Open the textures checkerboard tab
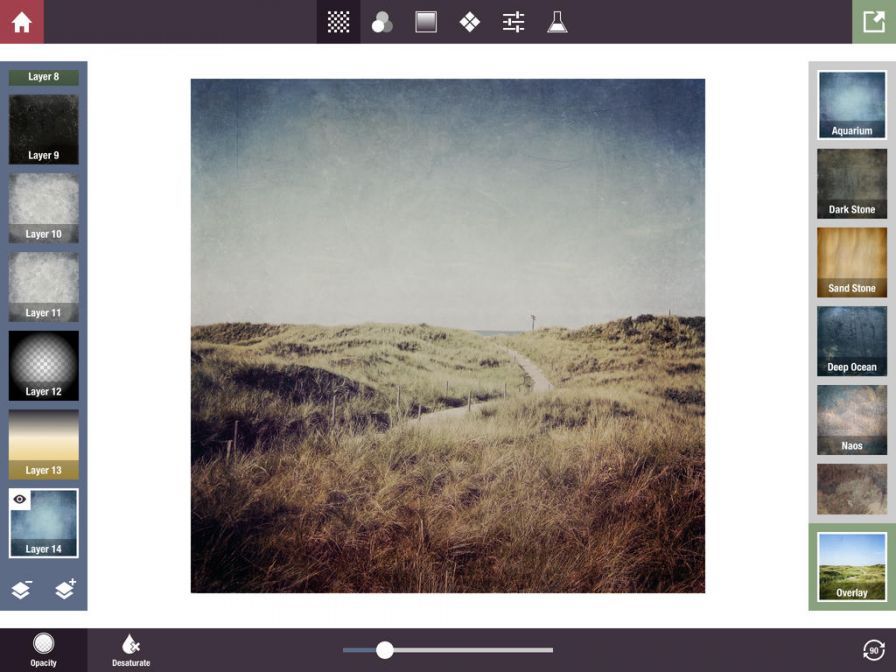Screen dimensions: 896x672 338,22
